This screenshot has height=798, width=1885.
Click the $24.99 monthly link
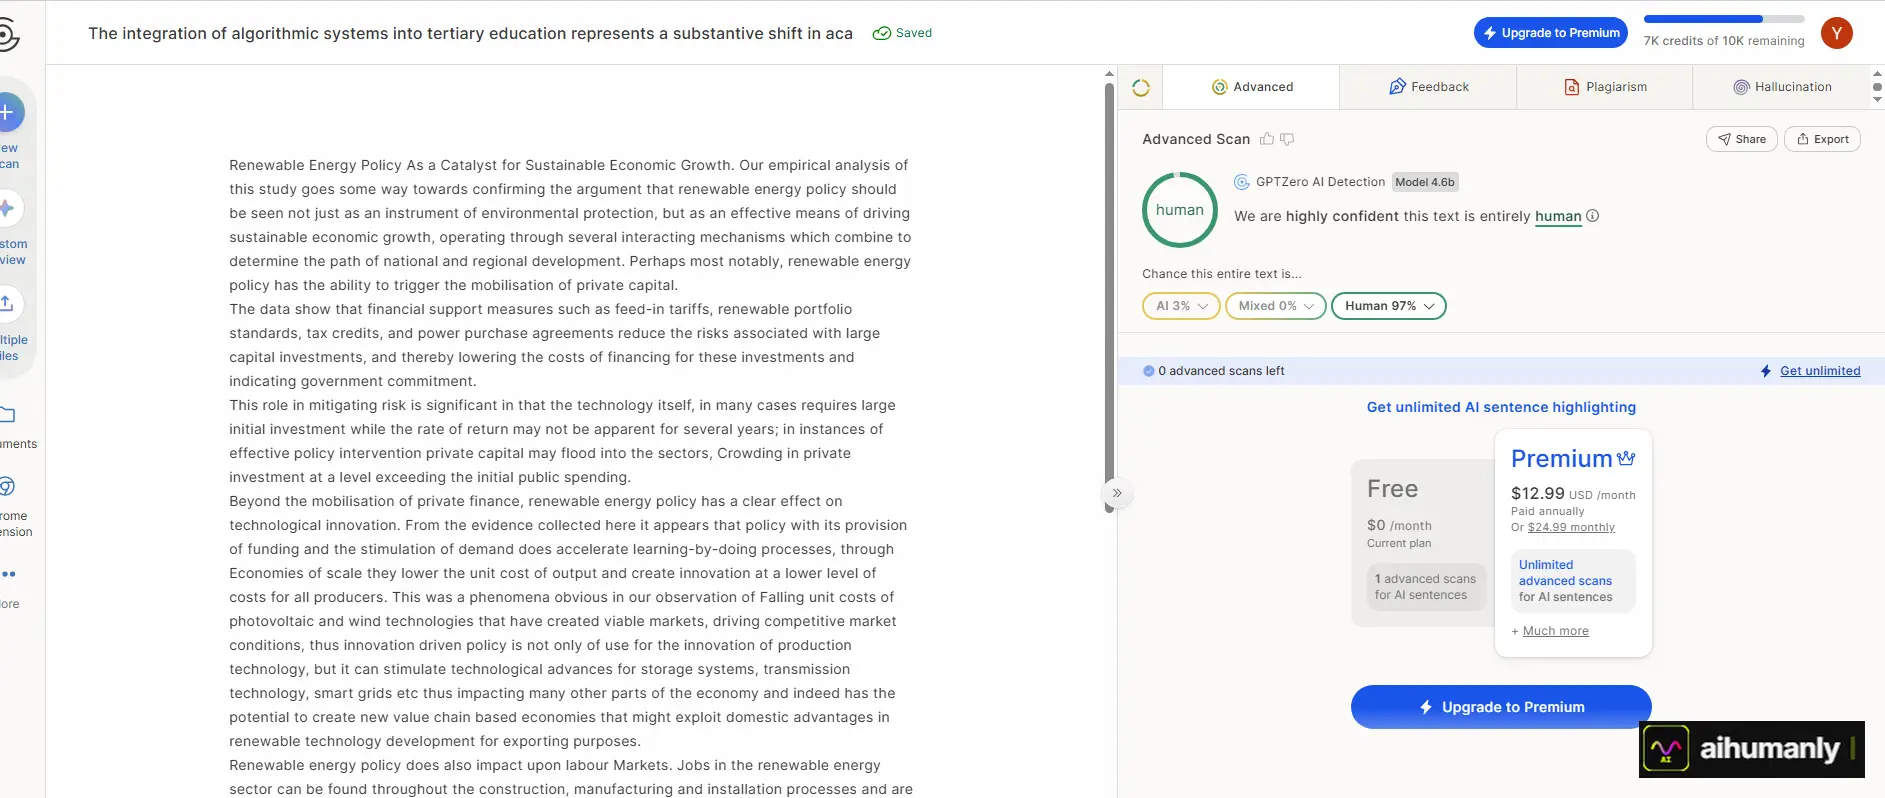1571,527
